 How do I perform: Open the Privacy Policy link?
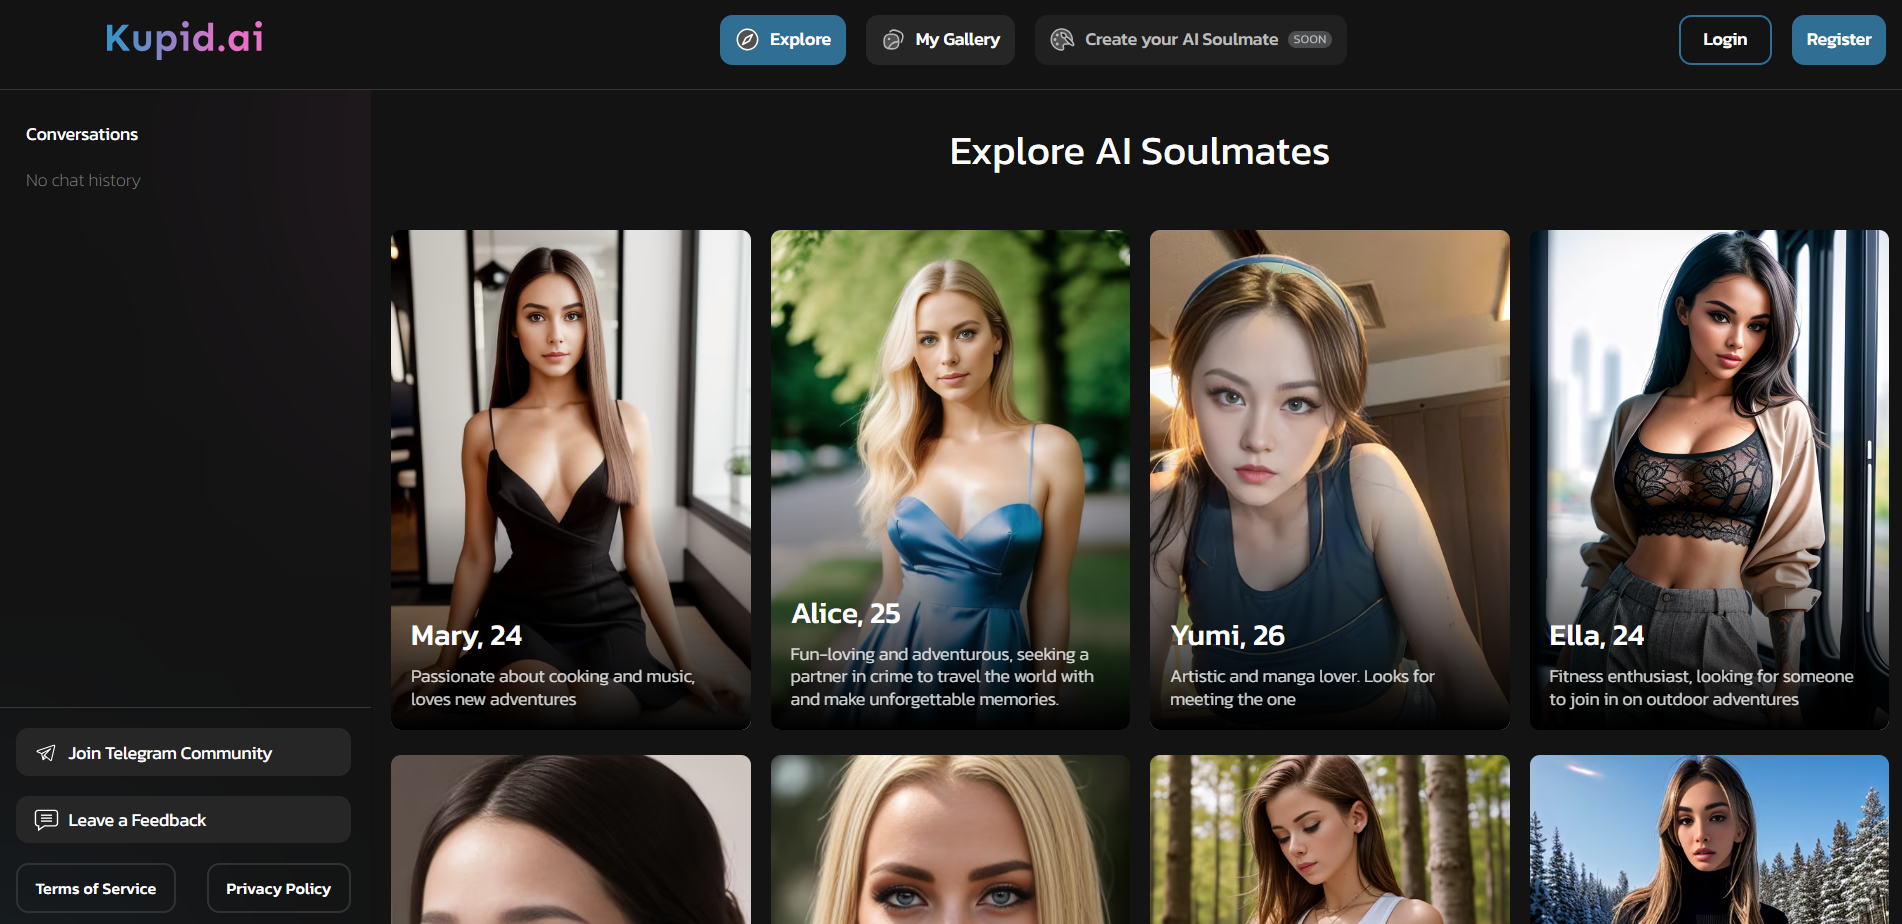[x=278, y=888]
